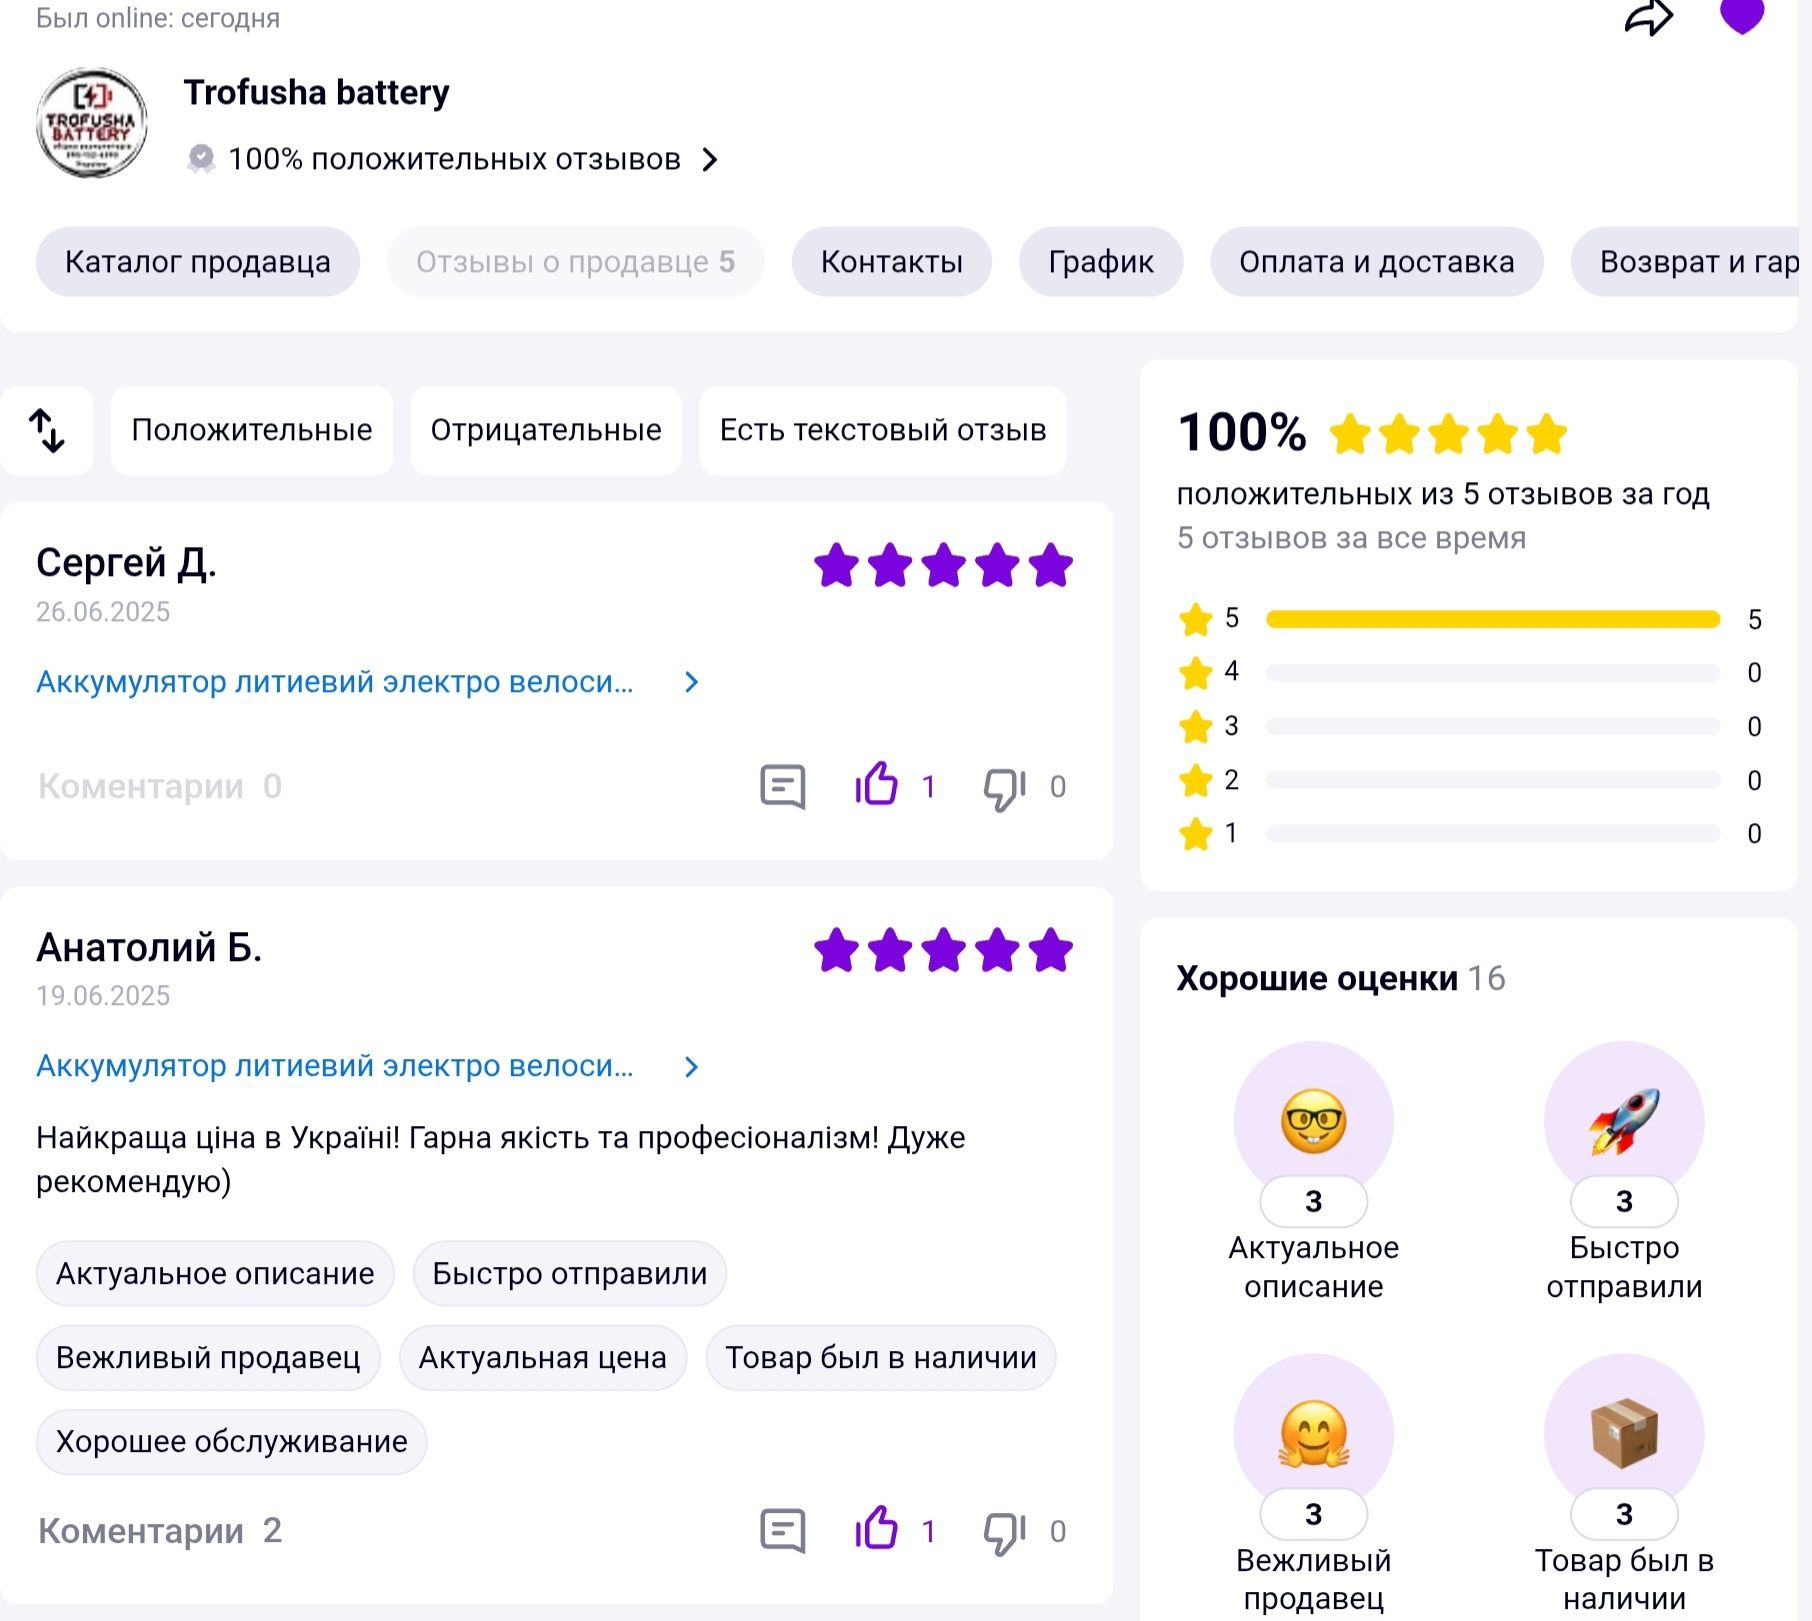Open Коментарии 2 under Анатолий review
Screen dimensions: 1812x1621
point(160,1531)
